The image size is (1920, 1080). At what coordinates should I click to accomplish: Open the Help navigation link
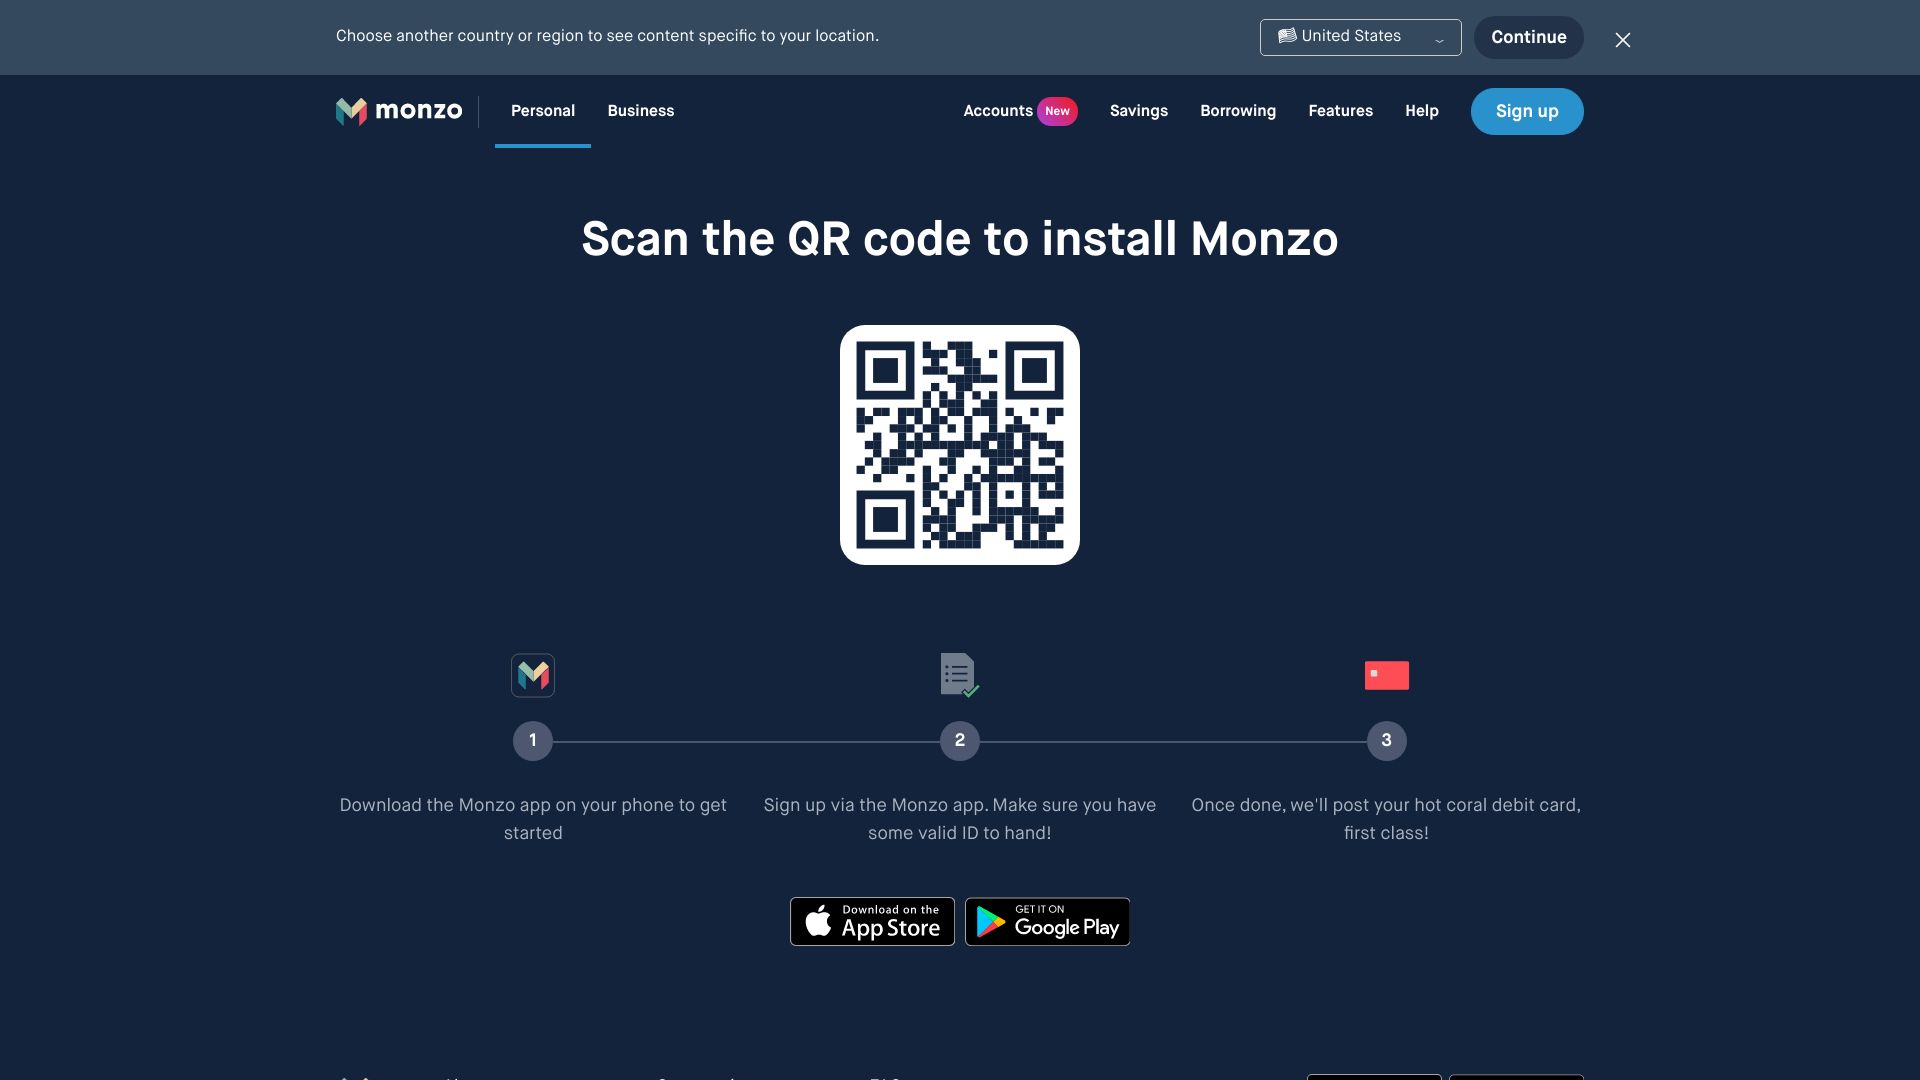pyautogui.click(x=1422, y=111)
